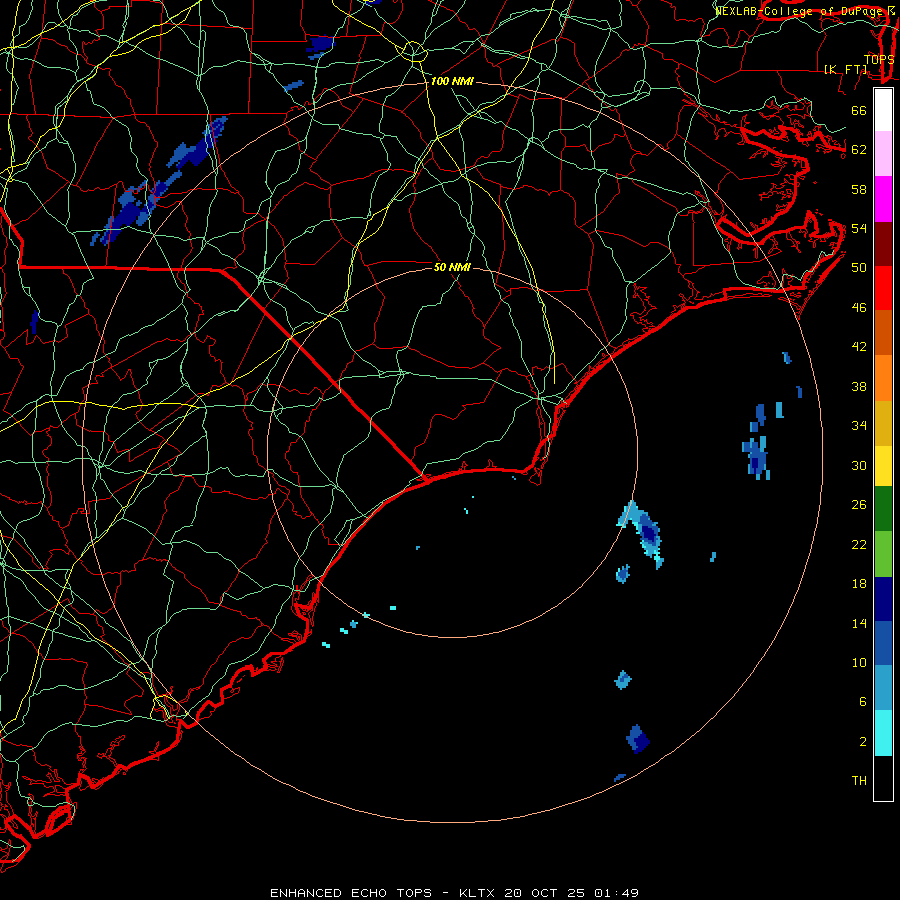The image size is (900, 900).
Task: Select the 58 legend value
Action: click(859, 189)
